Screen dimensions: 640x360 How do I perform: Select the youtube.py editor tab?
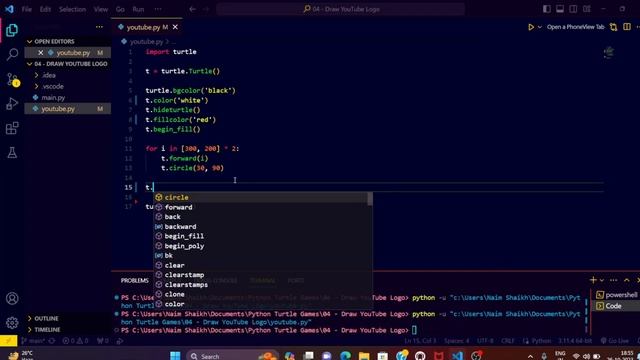pyautogui.click(x=147, y=27)
